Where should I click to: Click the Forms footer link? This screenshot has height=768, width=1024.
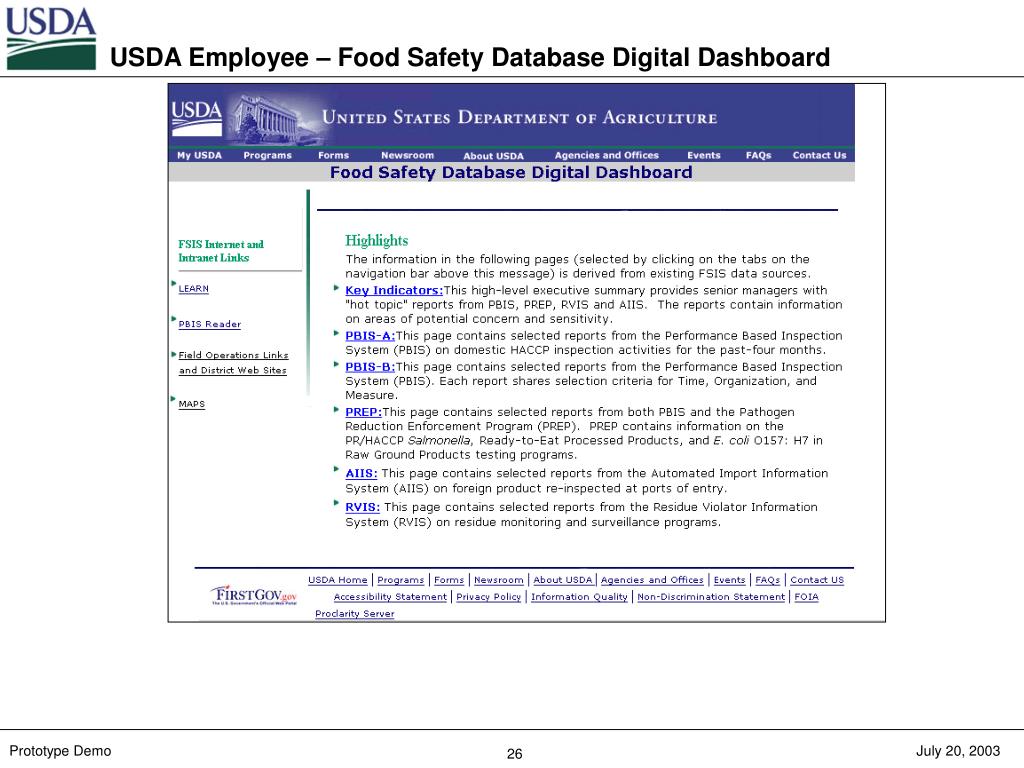(449, 580)
